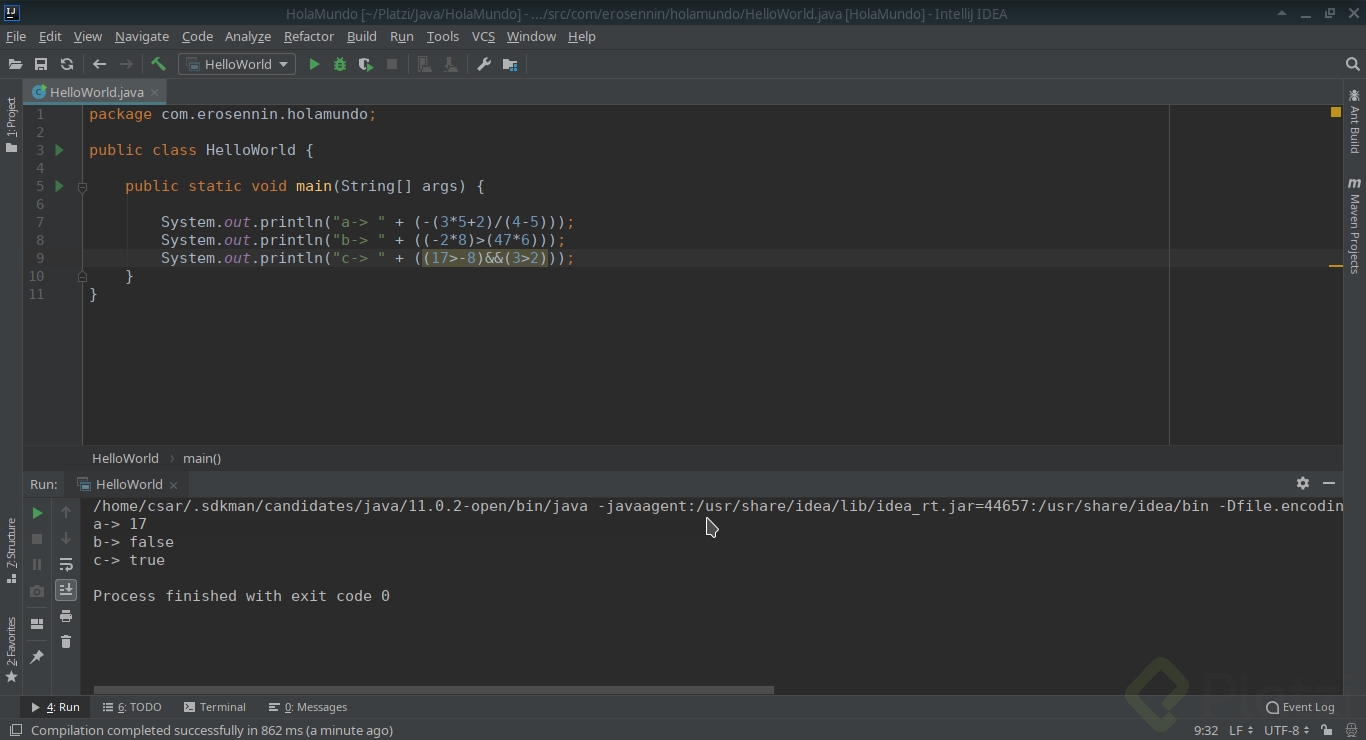1366x740 pixels.
Task: Open Run panel gear settings menu
Action: click(x=1302, y=483)
